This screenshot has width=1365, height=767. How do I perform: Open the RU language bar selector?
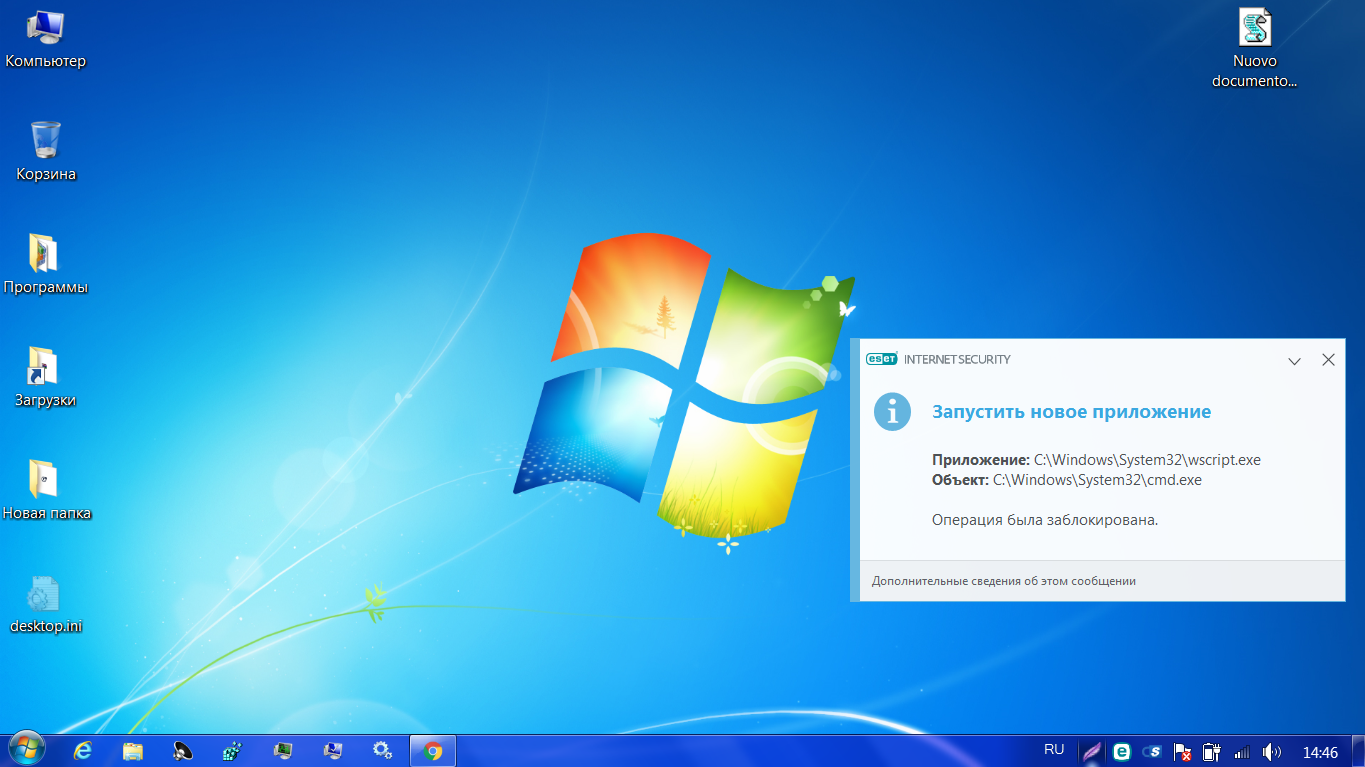coord(1054,749)
